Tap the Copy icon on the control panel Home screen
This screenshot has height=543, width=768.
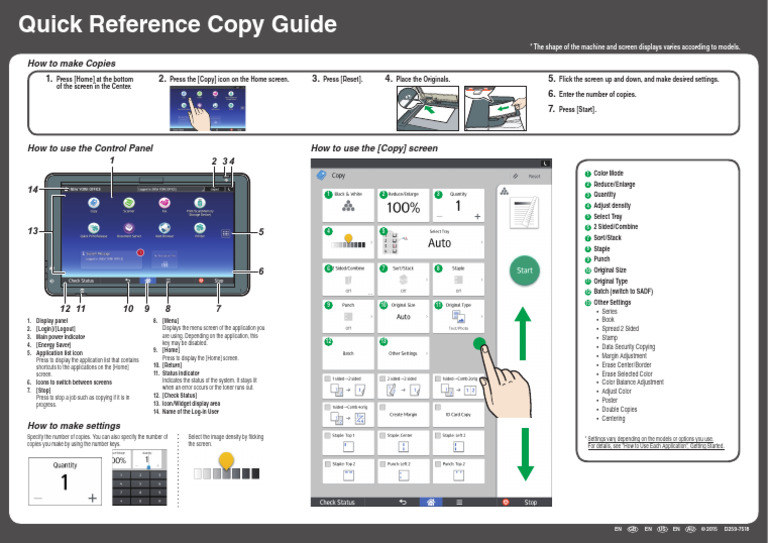point(94,203)
